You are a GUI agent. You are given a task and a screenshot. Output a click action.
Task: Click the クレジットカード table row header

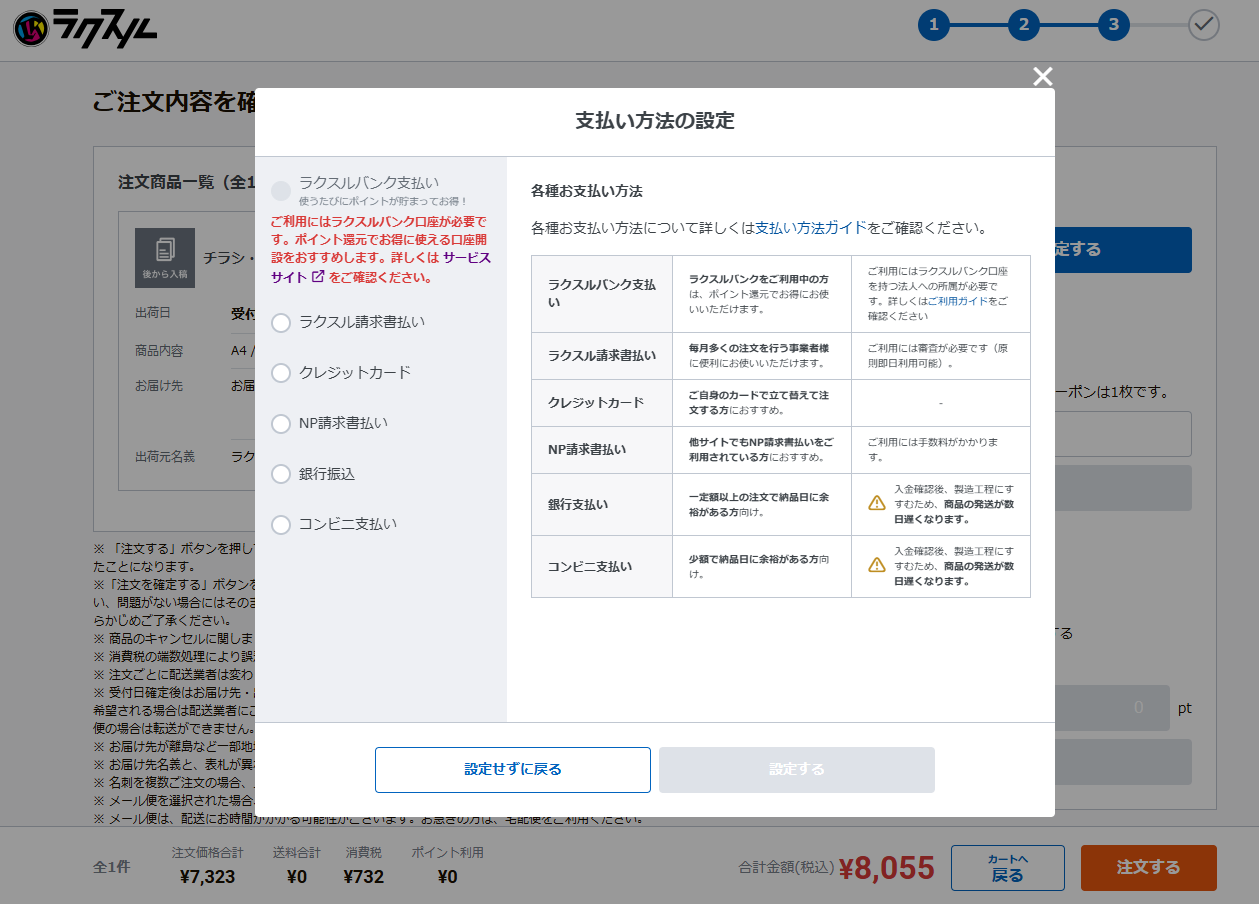point(602,403)
